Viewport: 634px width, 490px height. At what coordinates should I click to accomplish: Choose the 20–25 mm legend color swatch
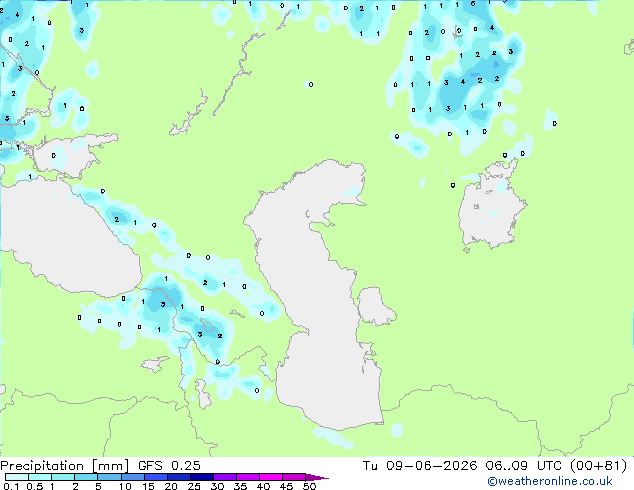point(178,477)
